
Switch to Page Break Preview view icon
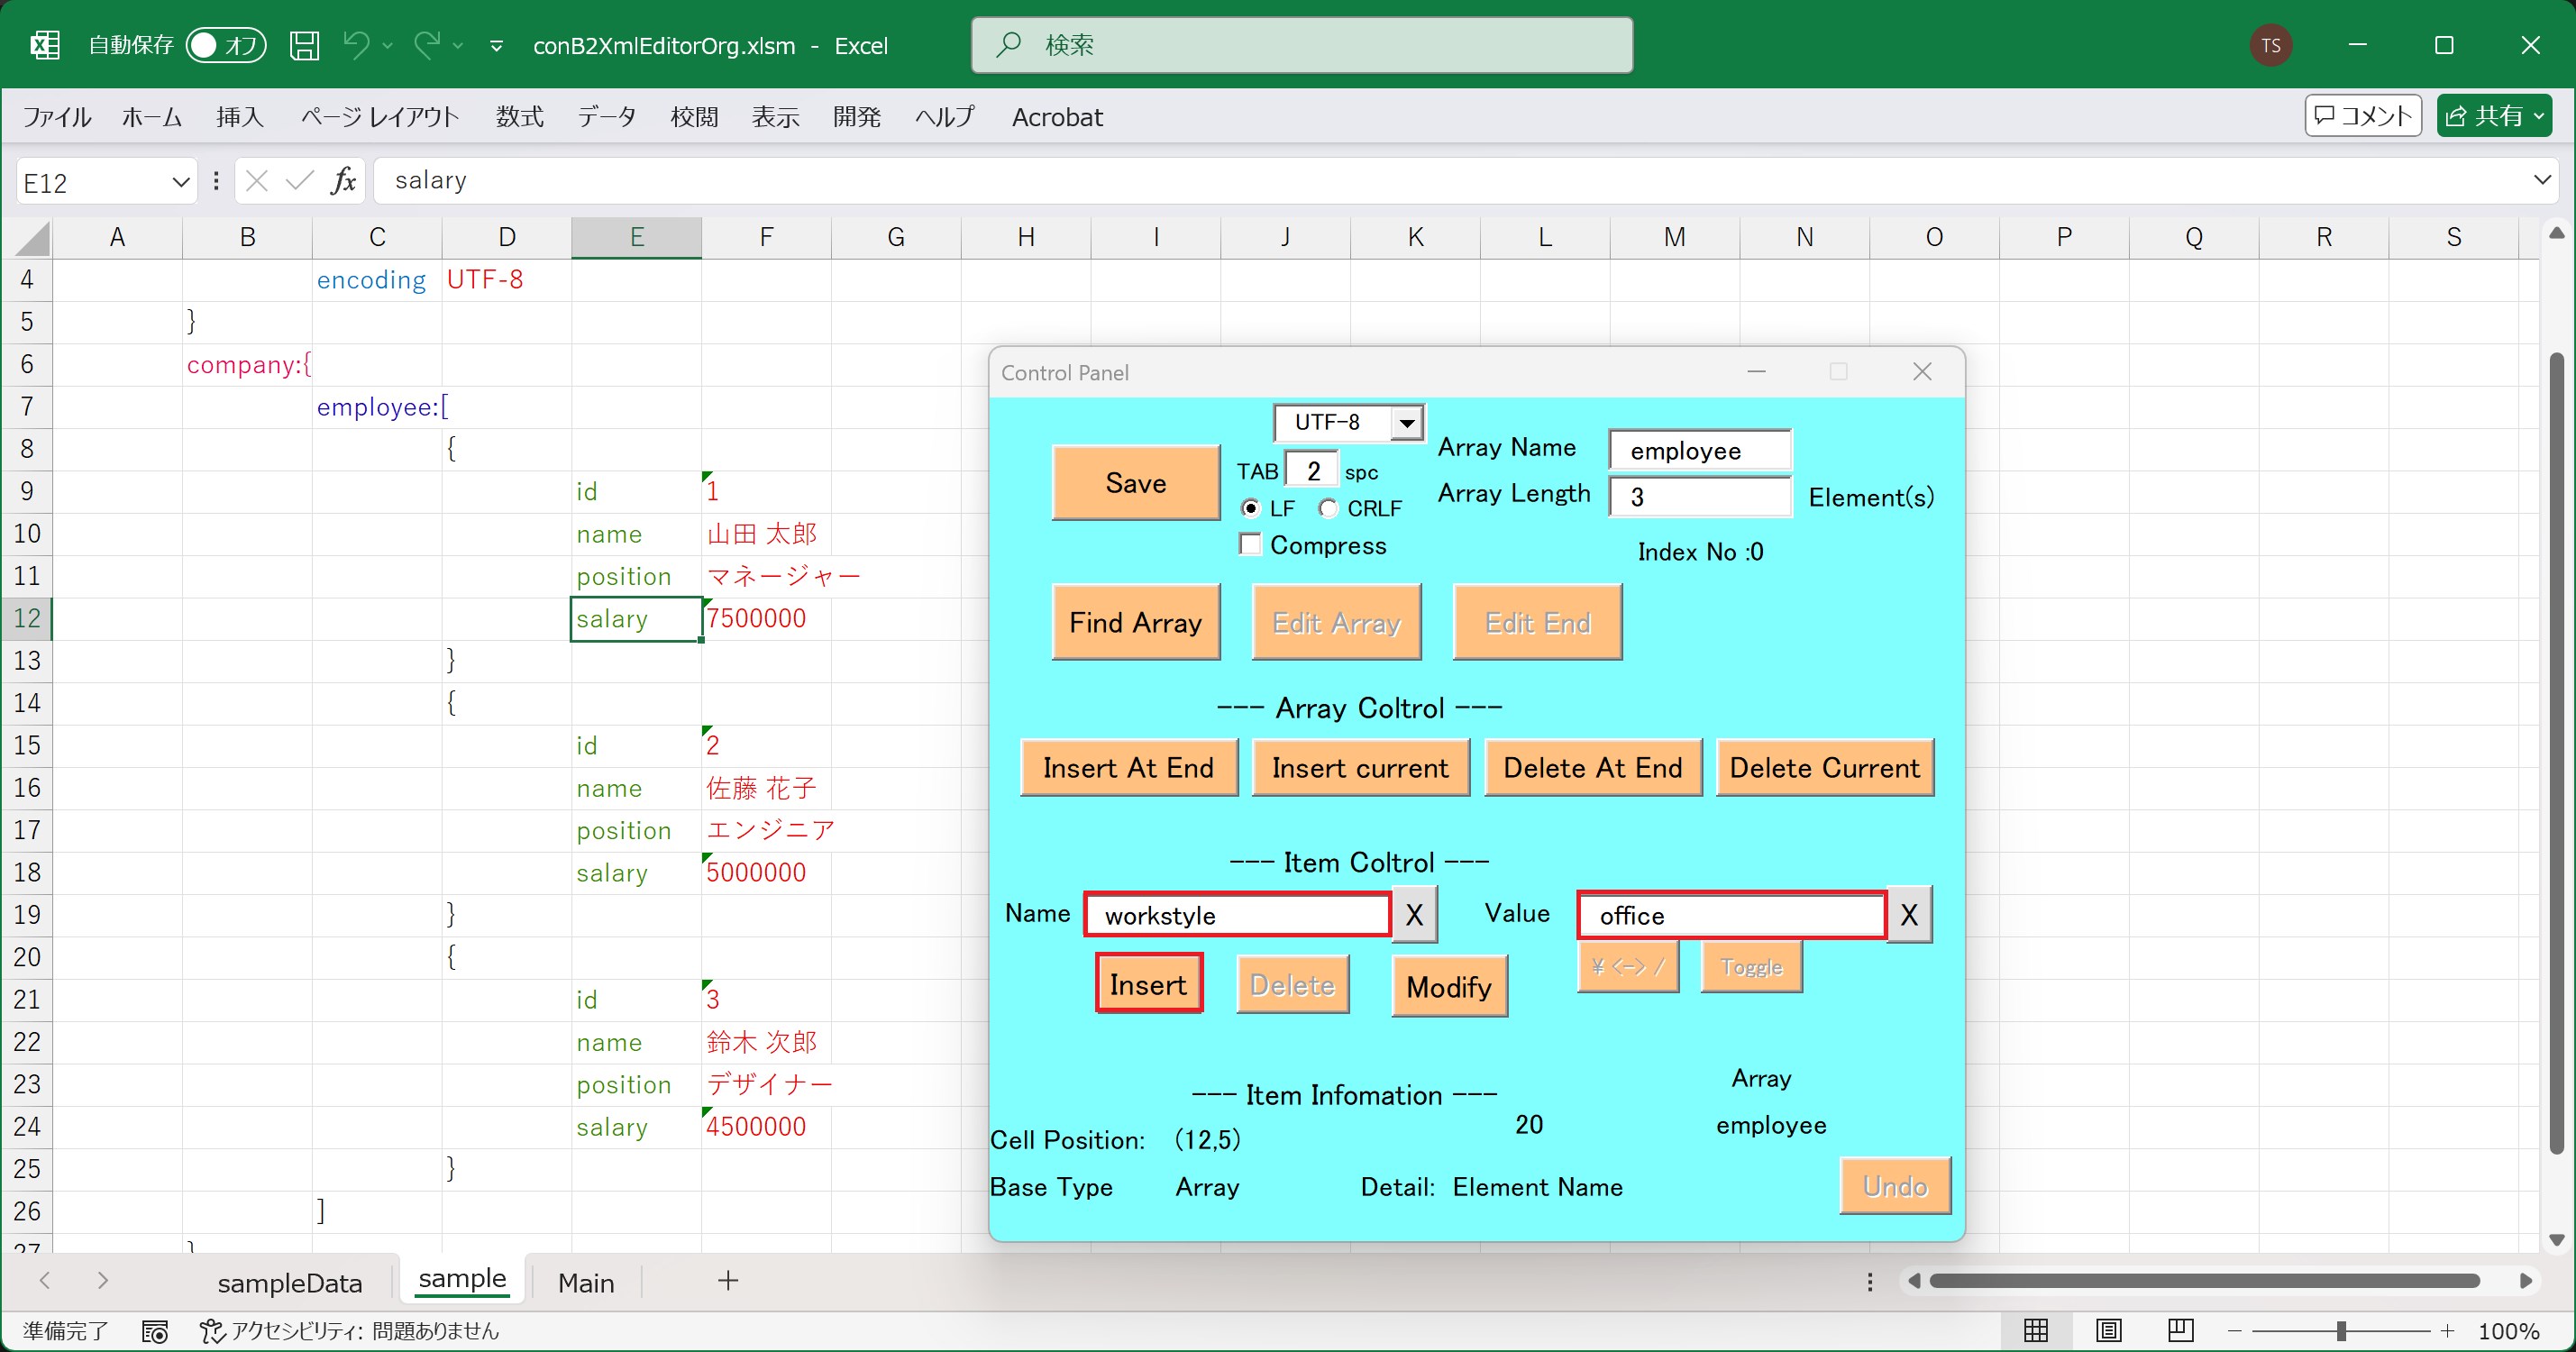[2180, 1330]
